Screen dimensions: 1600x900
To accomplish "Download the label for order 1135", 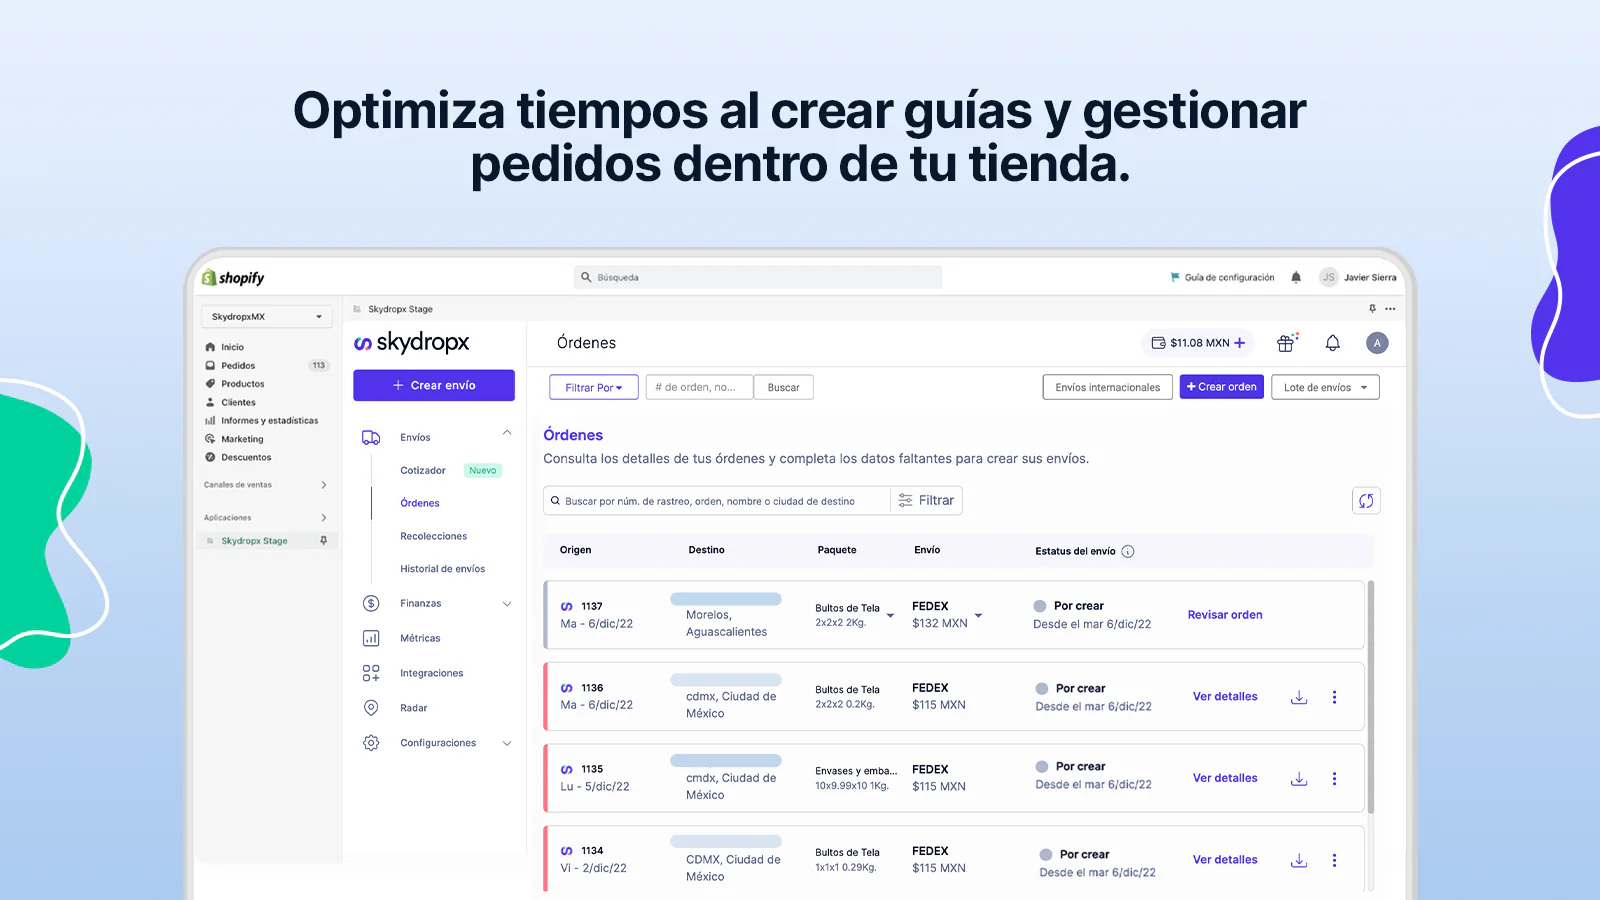I will (1299, 778).
